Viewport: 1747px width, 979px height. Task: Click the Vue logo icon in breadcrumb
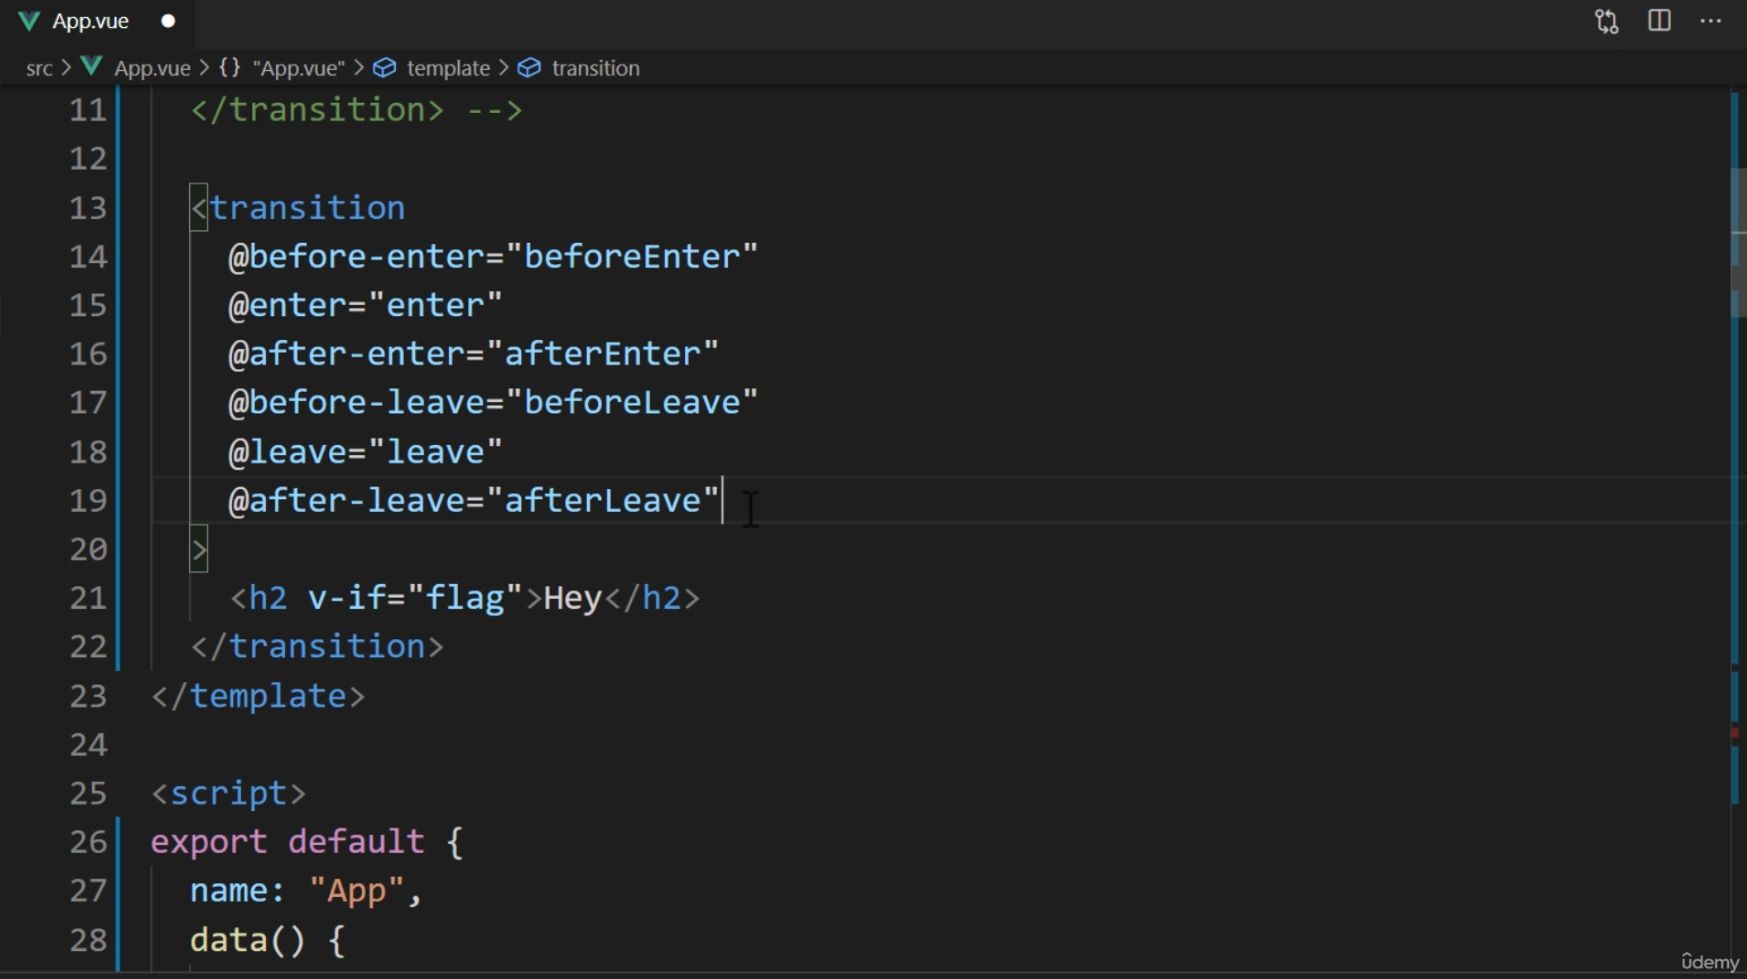[x=91, y=67]
